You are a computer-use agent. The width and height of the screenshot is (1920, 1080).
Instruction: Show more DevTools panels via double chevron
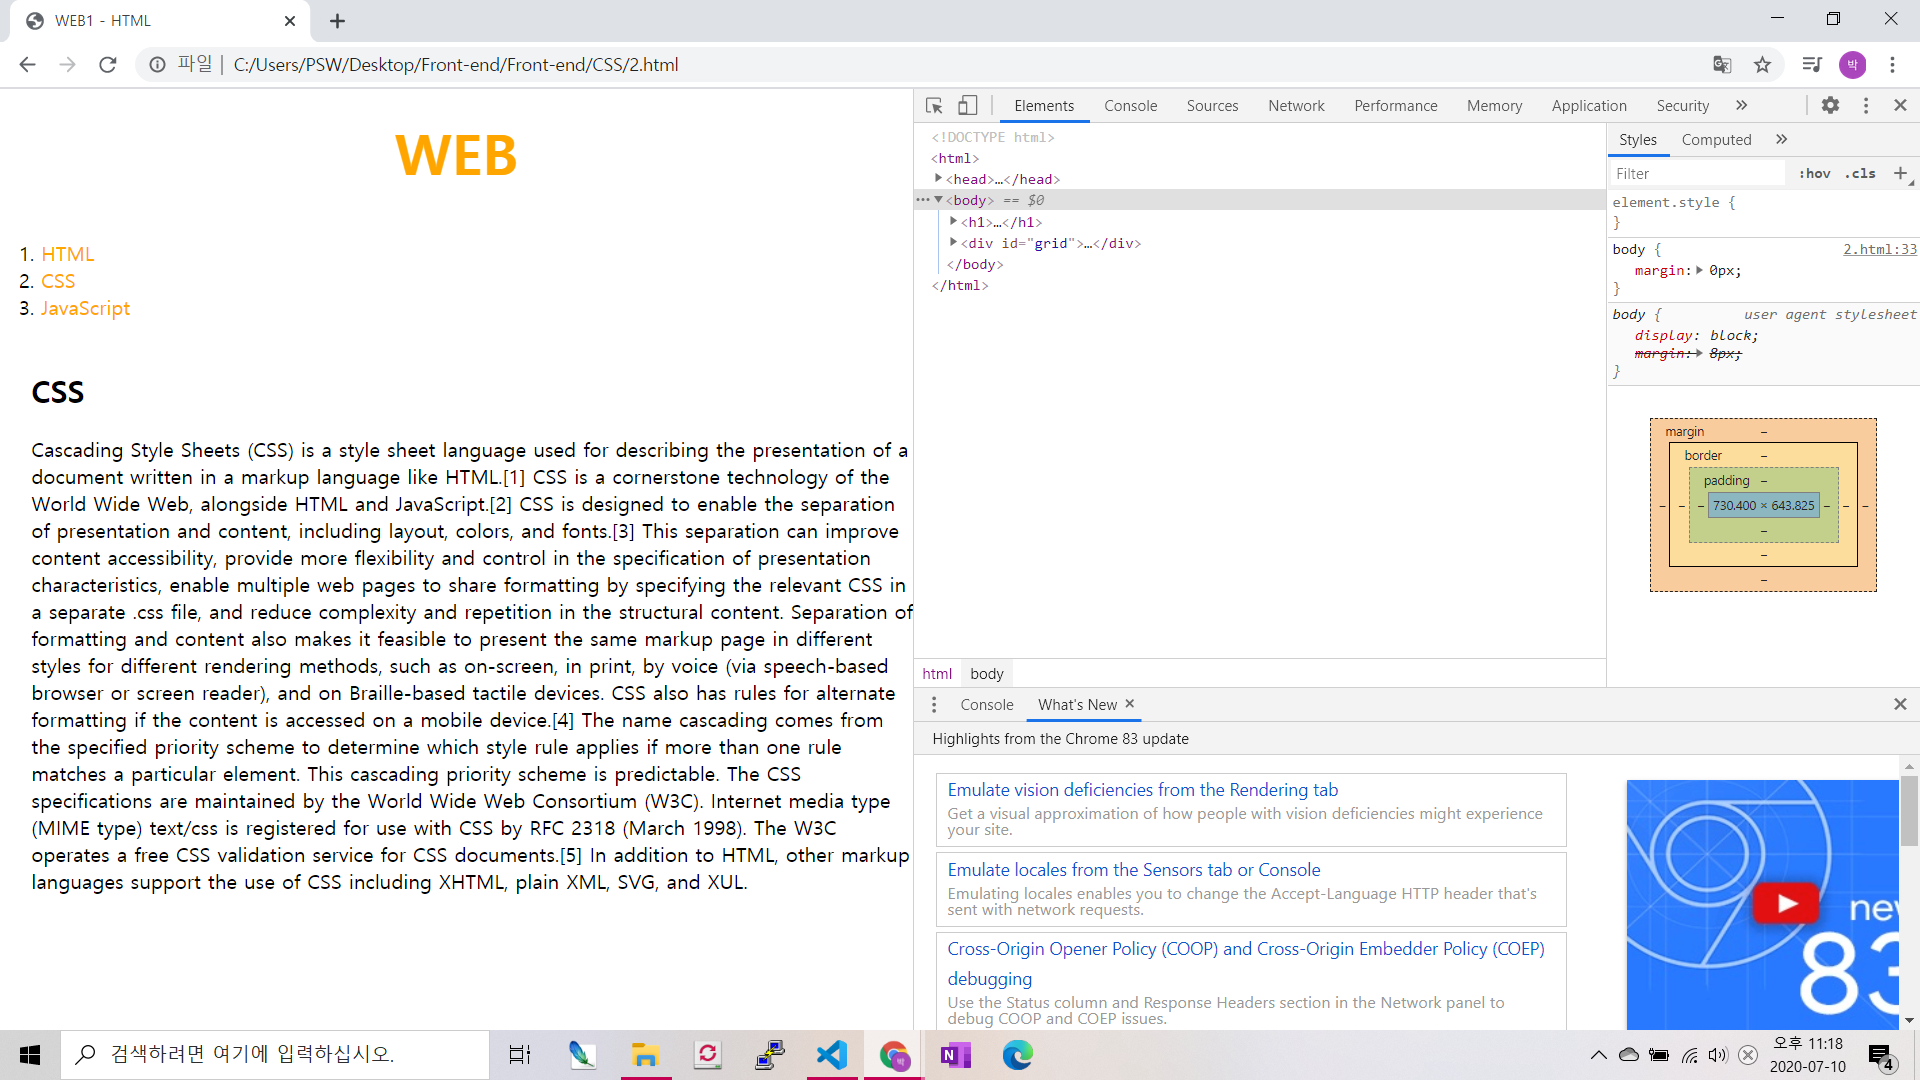point(1741,105)
